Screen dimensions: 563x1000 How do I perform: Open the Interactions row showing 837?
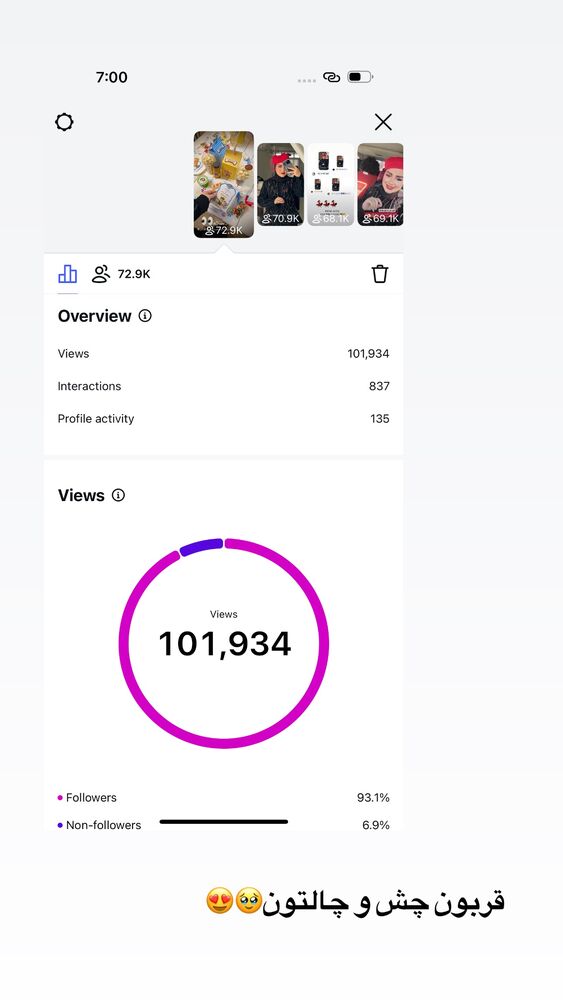(x=224, y=386)
